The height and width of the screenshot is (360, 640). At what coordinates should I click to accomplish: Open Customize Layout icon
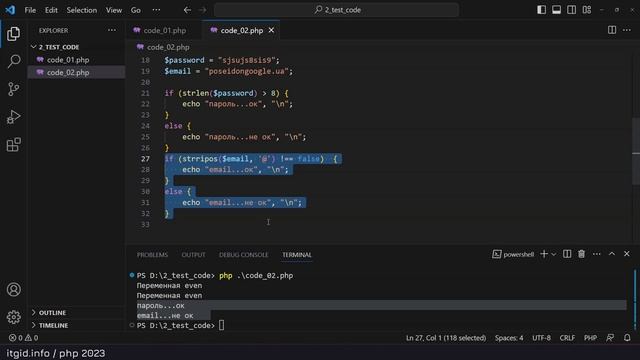pyautogui.click(x=587, y=10)
